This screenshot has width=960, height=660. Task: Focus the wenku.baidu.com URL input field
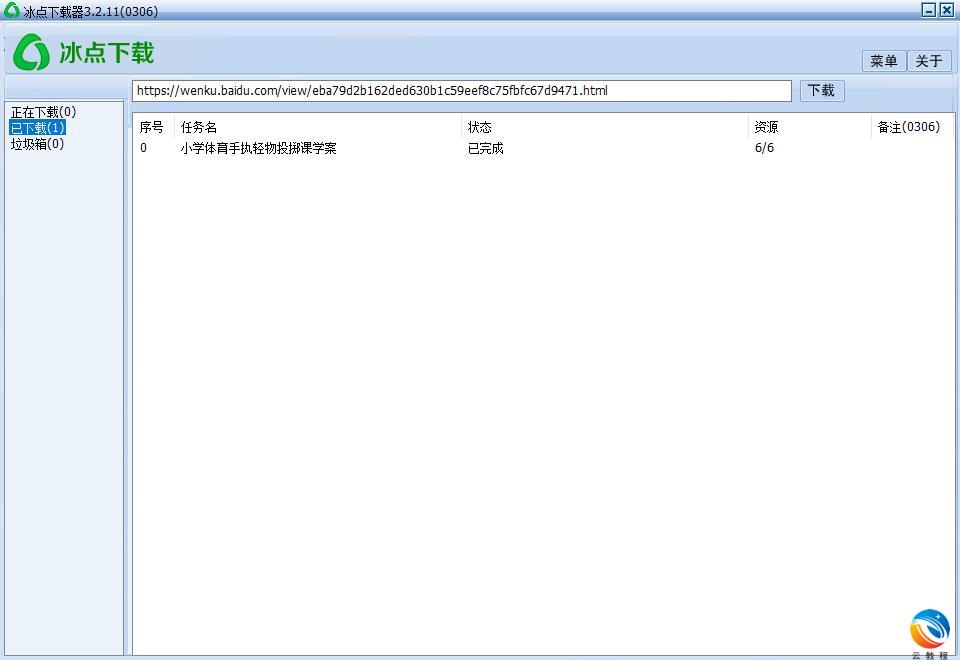(x=460, y=91)
